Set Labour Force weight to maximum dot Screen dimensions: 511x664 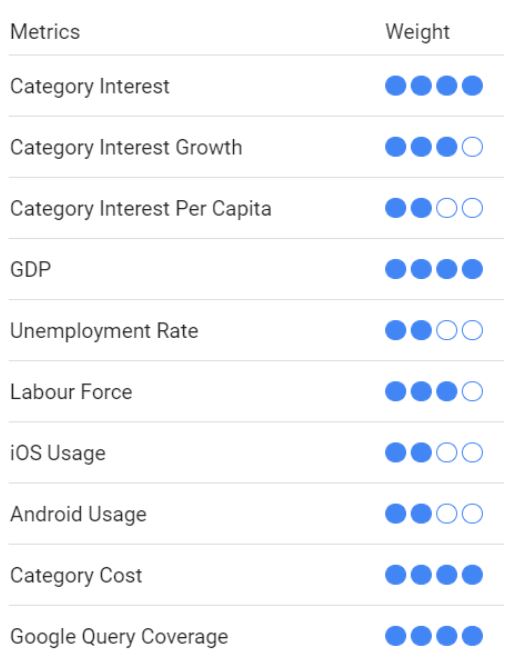[x=472, y=391]
